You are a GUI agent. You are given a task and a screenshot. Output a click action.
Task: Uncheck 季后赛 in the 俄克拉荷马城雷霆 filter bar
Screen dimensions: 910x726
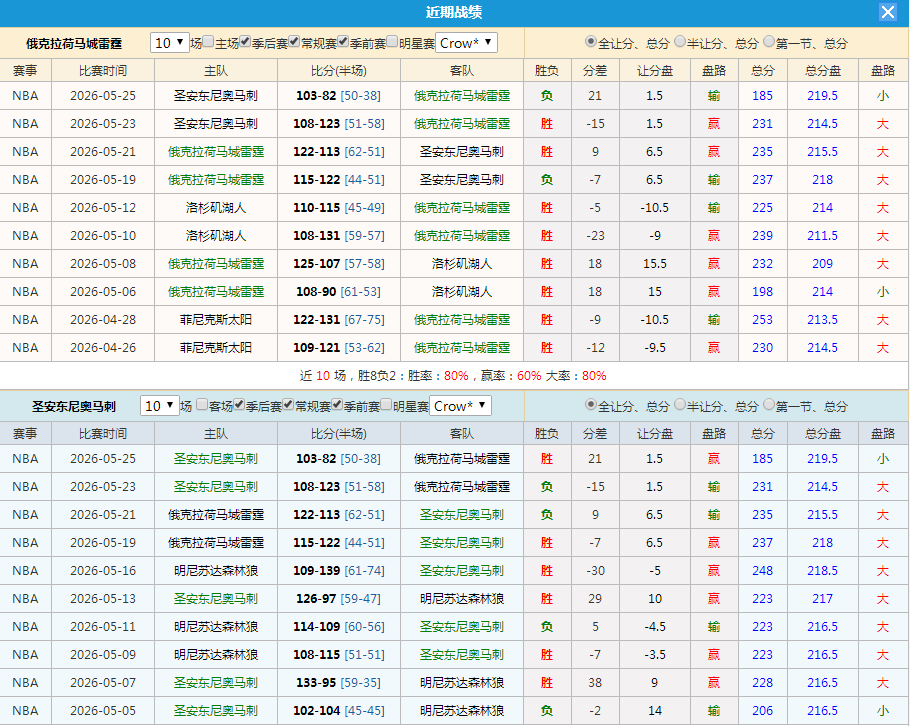coord(245,41)
